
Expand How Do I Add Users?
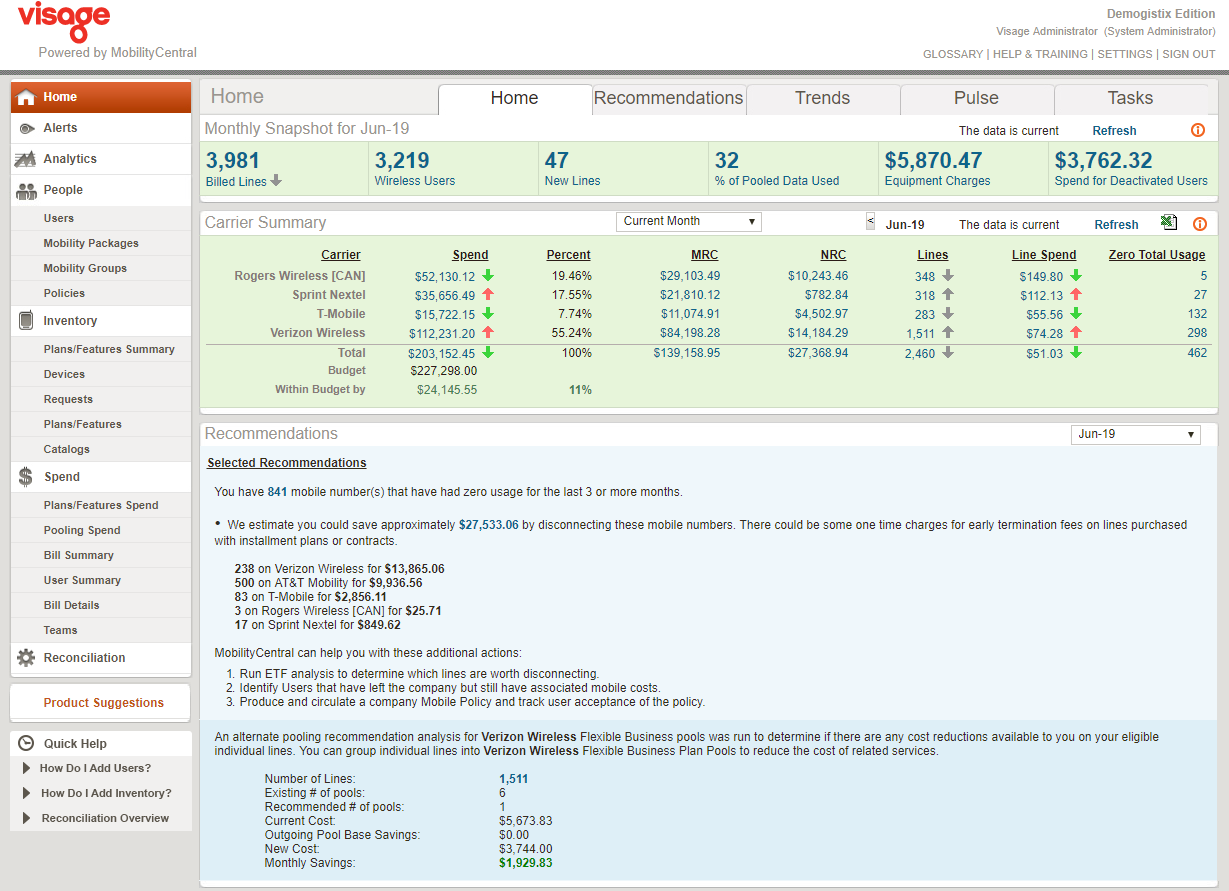95,768
